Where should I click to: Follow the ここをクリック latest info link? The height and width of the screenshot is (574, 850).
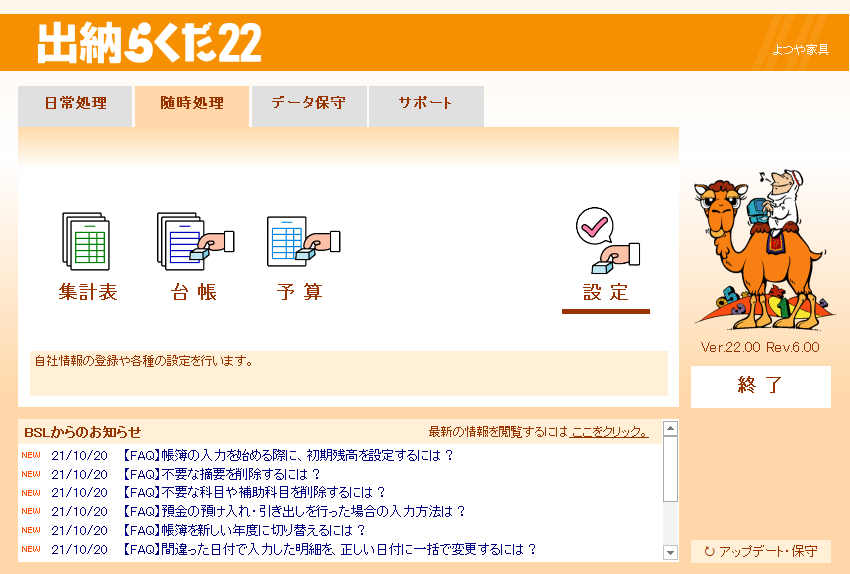pyautogui.click(x=609, y=432)
